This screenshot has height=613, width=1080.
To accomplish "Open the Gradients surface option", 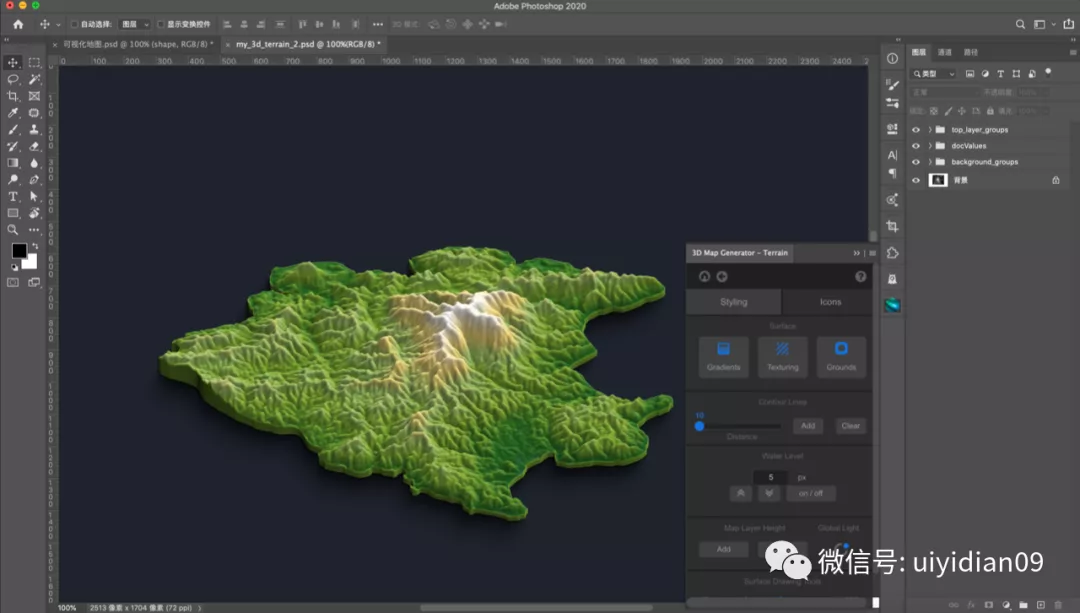I will (x=723, y=356).
